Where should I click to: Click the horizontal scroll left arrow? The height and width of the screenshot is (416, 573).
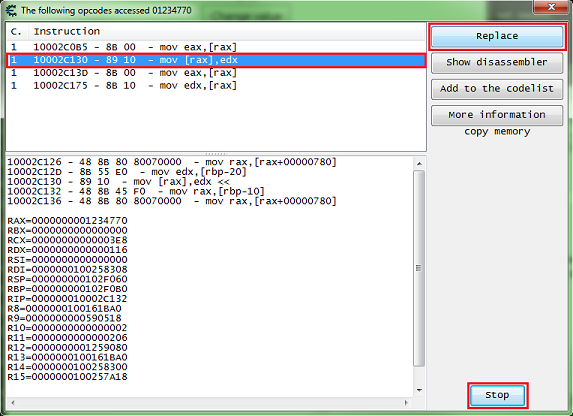coord(13,402)
